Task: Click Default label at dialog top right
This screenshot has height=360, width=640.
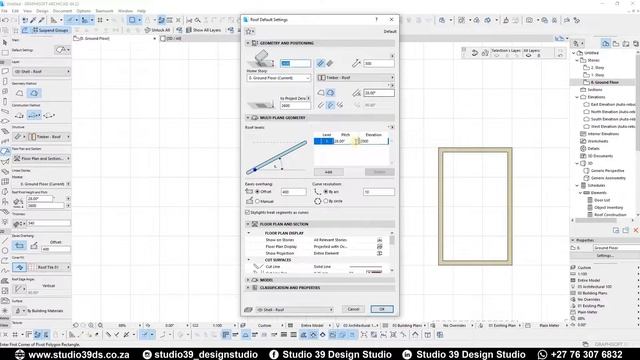Action: [x=390, y=31]
